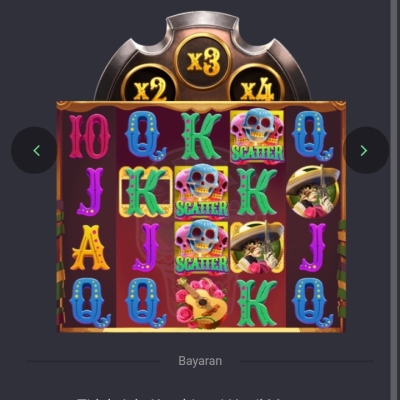Click the yellow A symbol
Image resolution: width=400 pixels, height=400 pixels.
click(90, 248)
